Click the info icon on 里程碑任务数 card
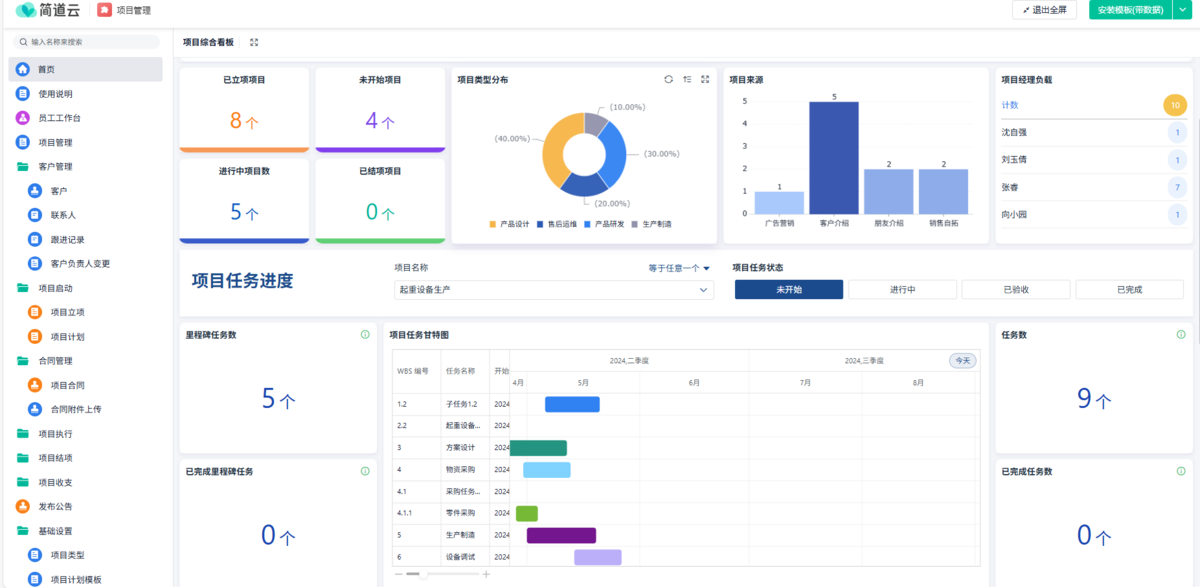The height and width of the screenshot is (588, 1200). [x=365, y=334]
